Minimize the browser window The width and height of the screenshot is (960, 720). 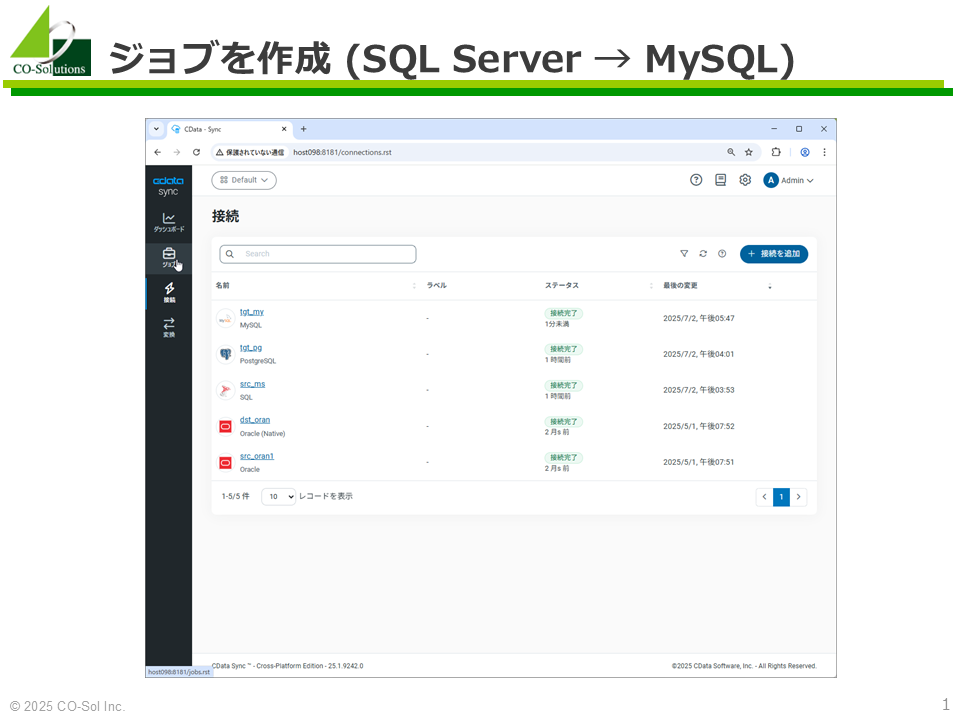pos(774,129)
